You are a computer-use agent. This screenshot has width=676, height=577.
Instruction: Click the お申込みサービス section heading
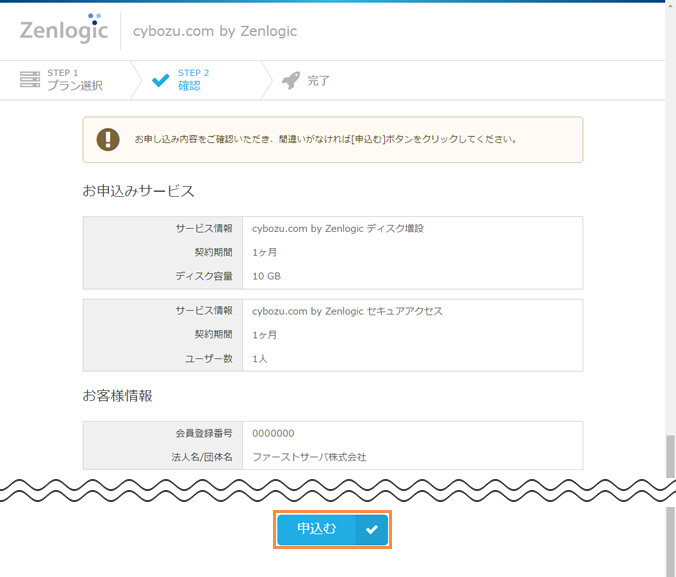click(138, 190)
